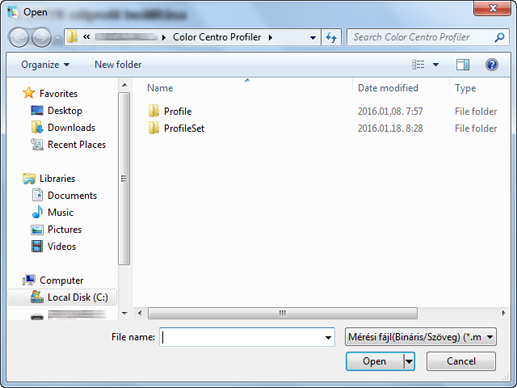This screenshot has width=517, height=388.
Task: Click the magnifier search icon
Action: [x=499, y=37]
